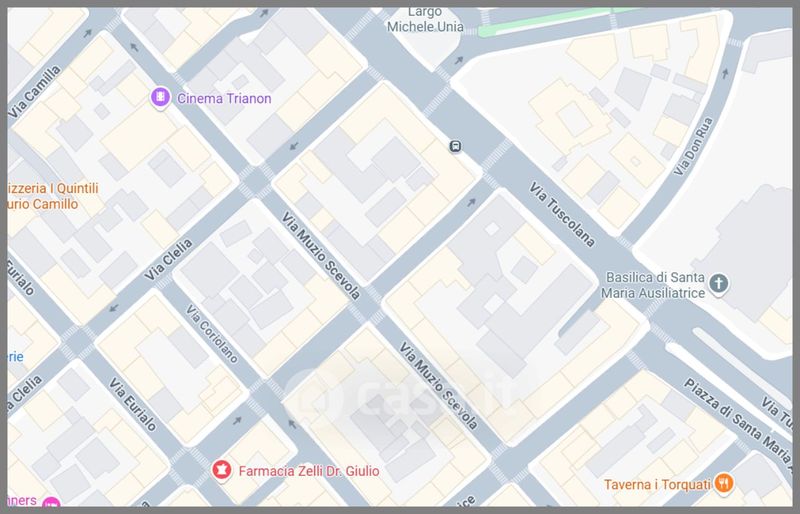
Task: Open the Farmacia Zelli Dr. Giulio label
Action: (309, 471)
